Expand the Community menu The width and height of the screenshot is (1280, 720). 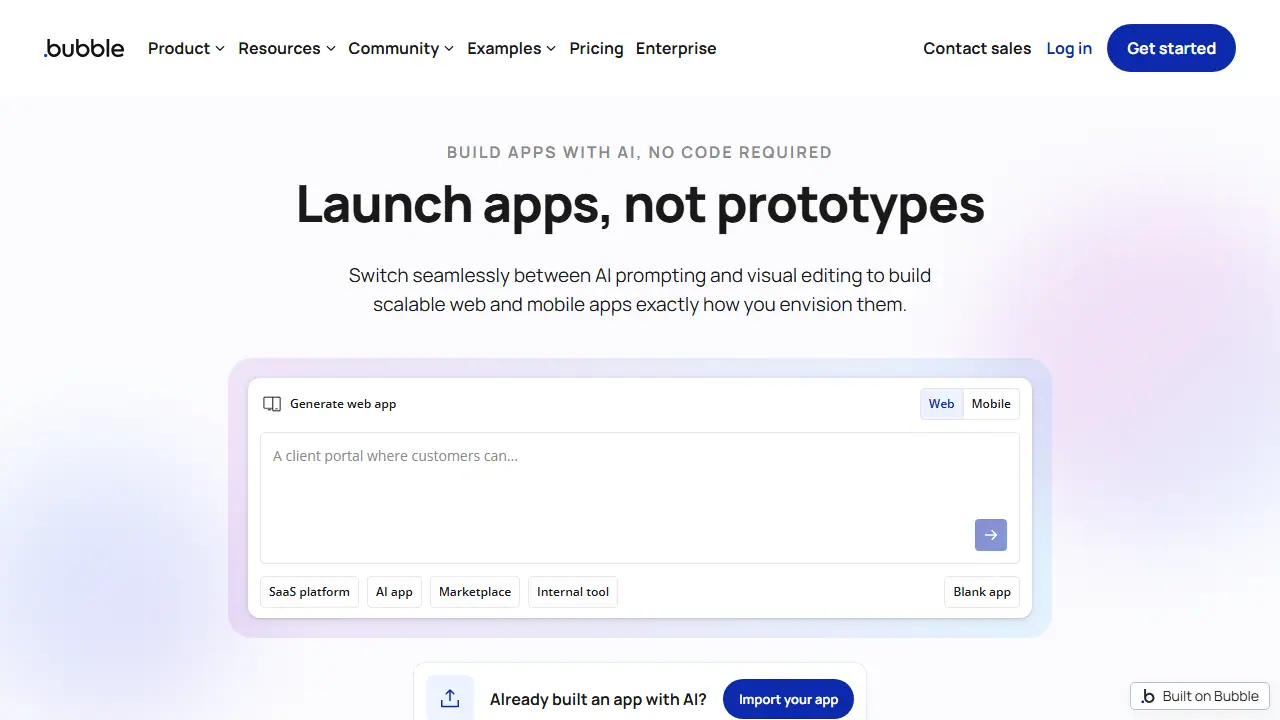401,48
